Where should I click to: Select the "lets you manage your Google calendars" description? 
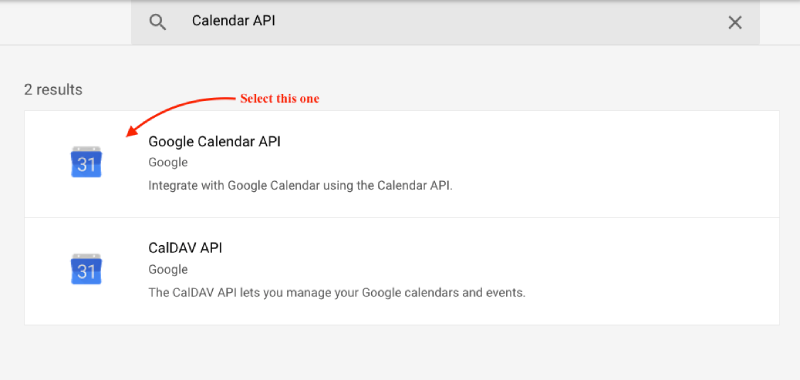coord(337,293)
